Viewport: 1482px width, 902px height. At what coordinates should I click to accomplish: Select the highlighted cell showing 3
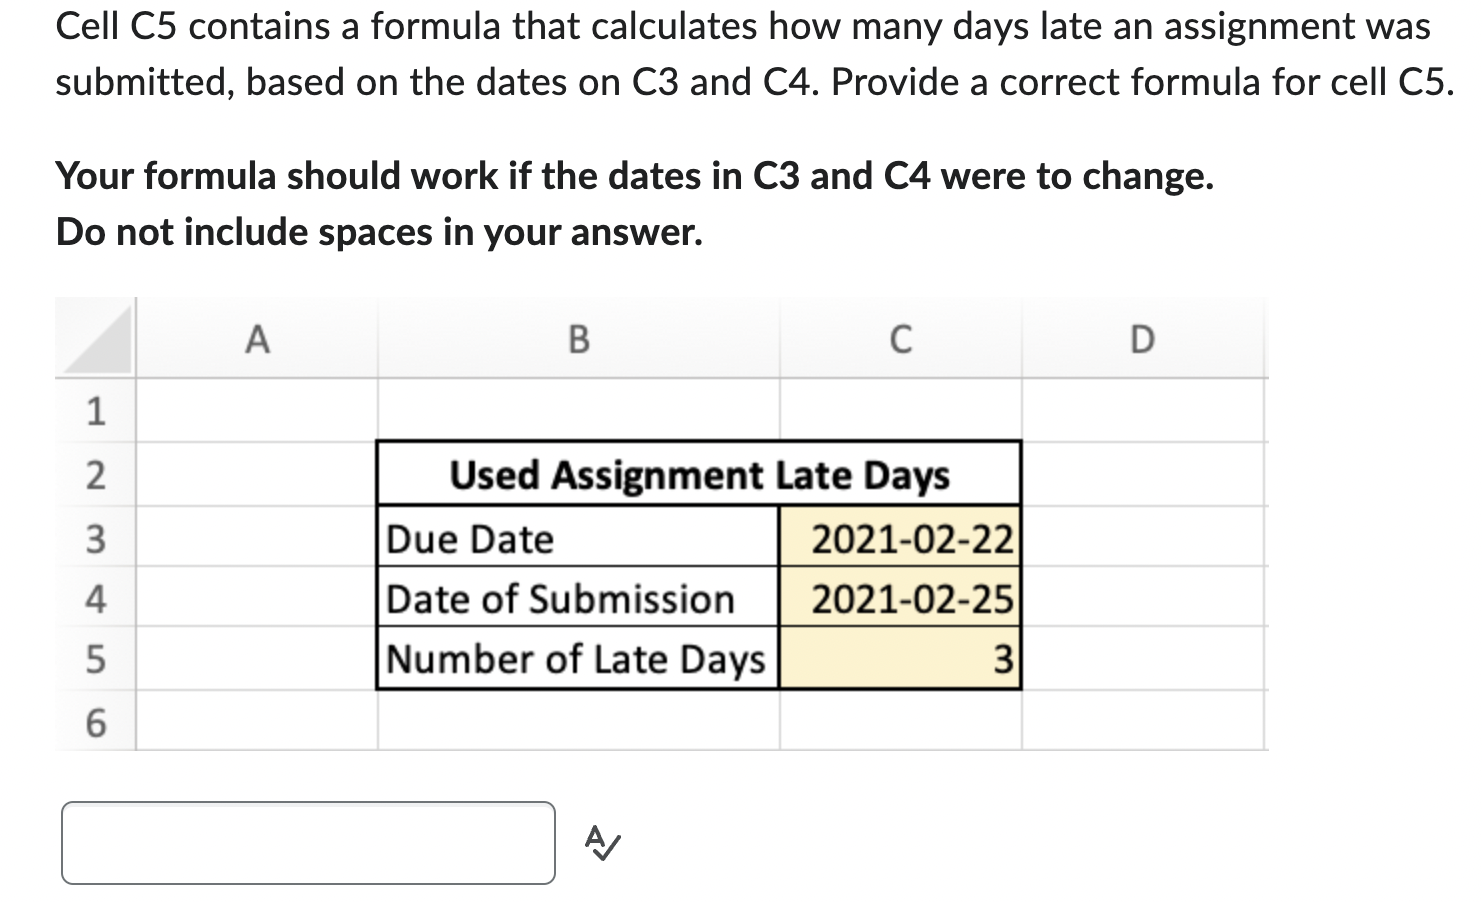(899, 658)
